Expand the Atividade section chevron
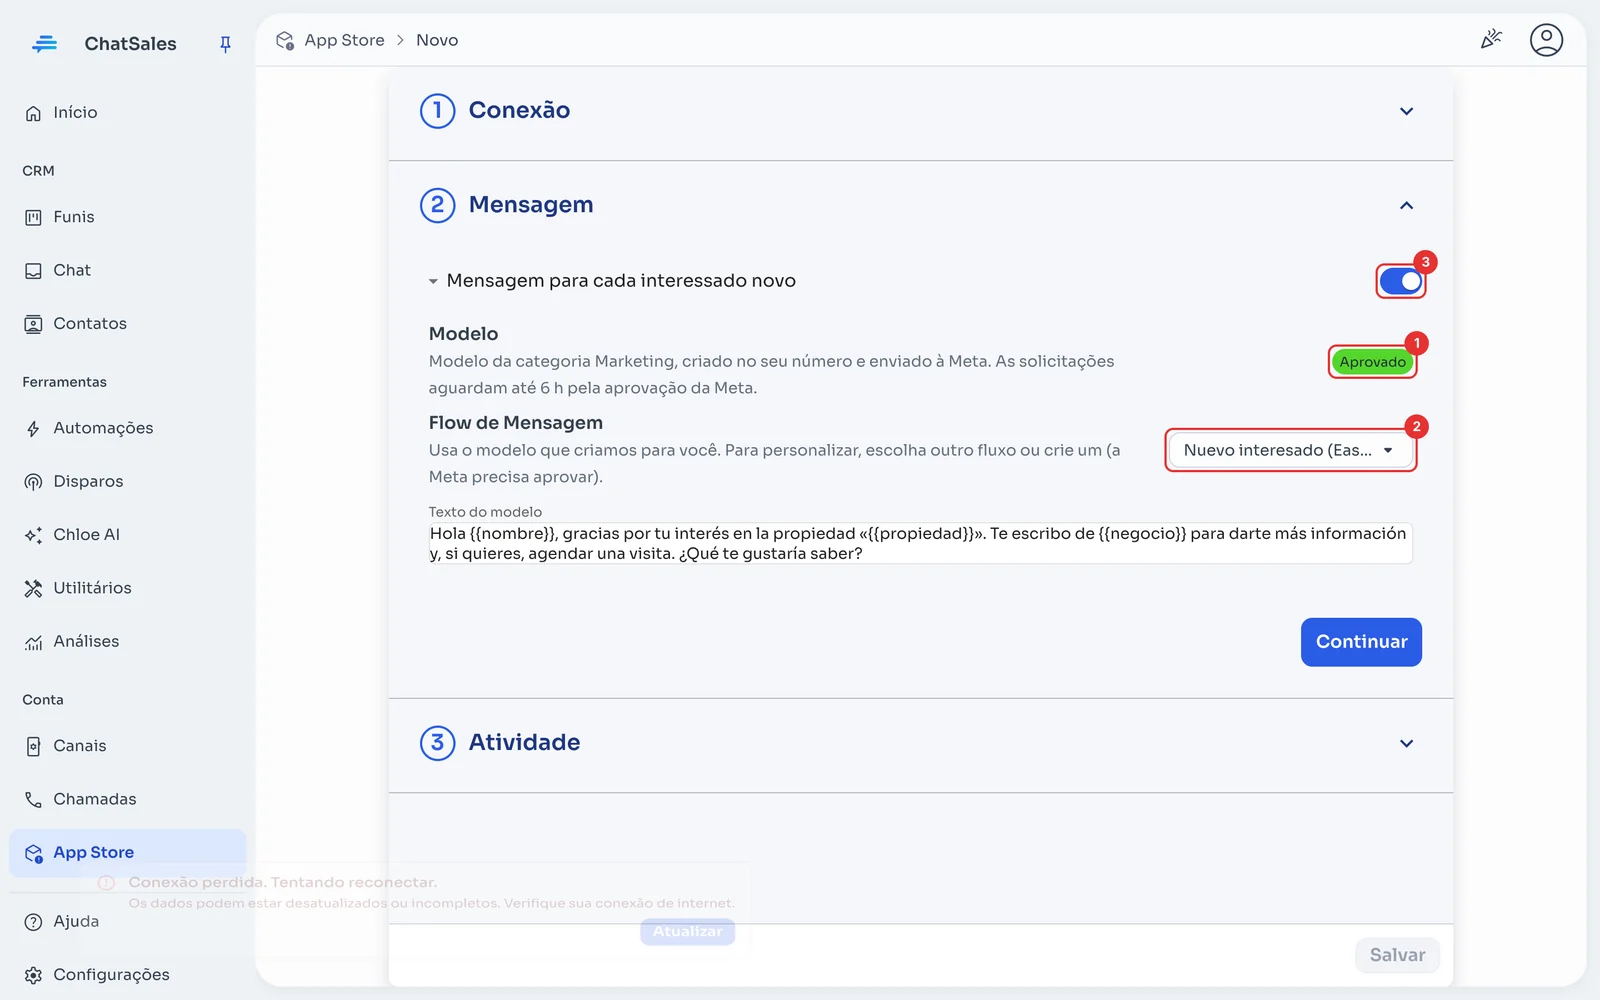The height and width of the screenshot is (1000, 1600). (x=1406, y=743)
